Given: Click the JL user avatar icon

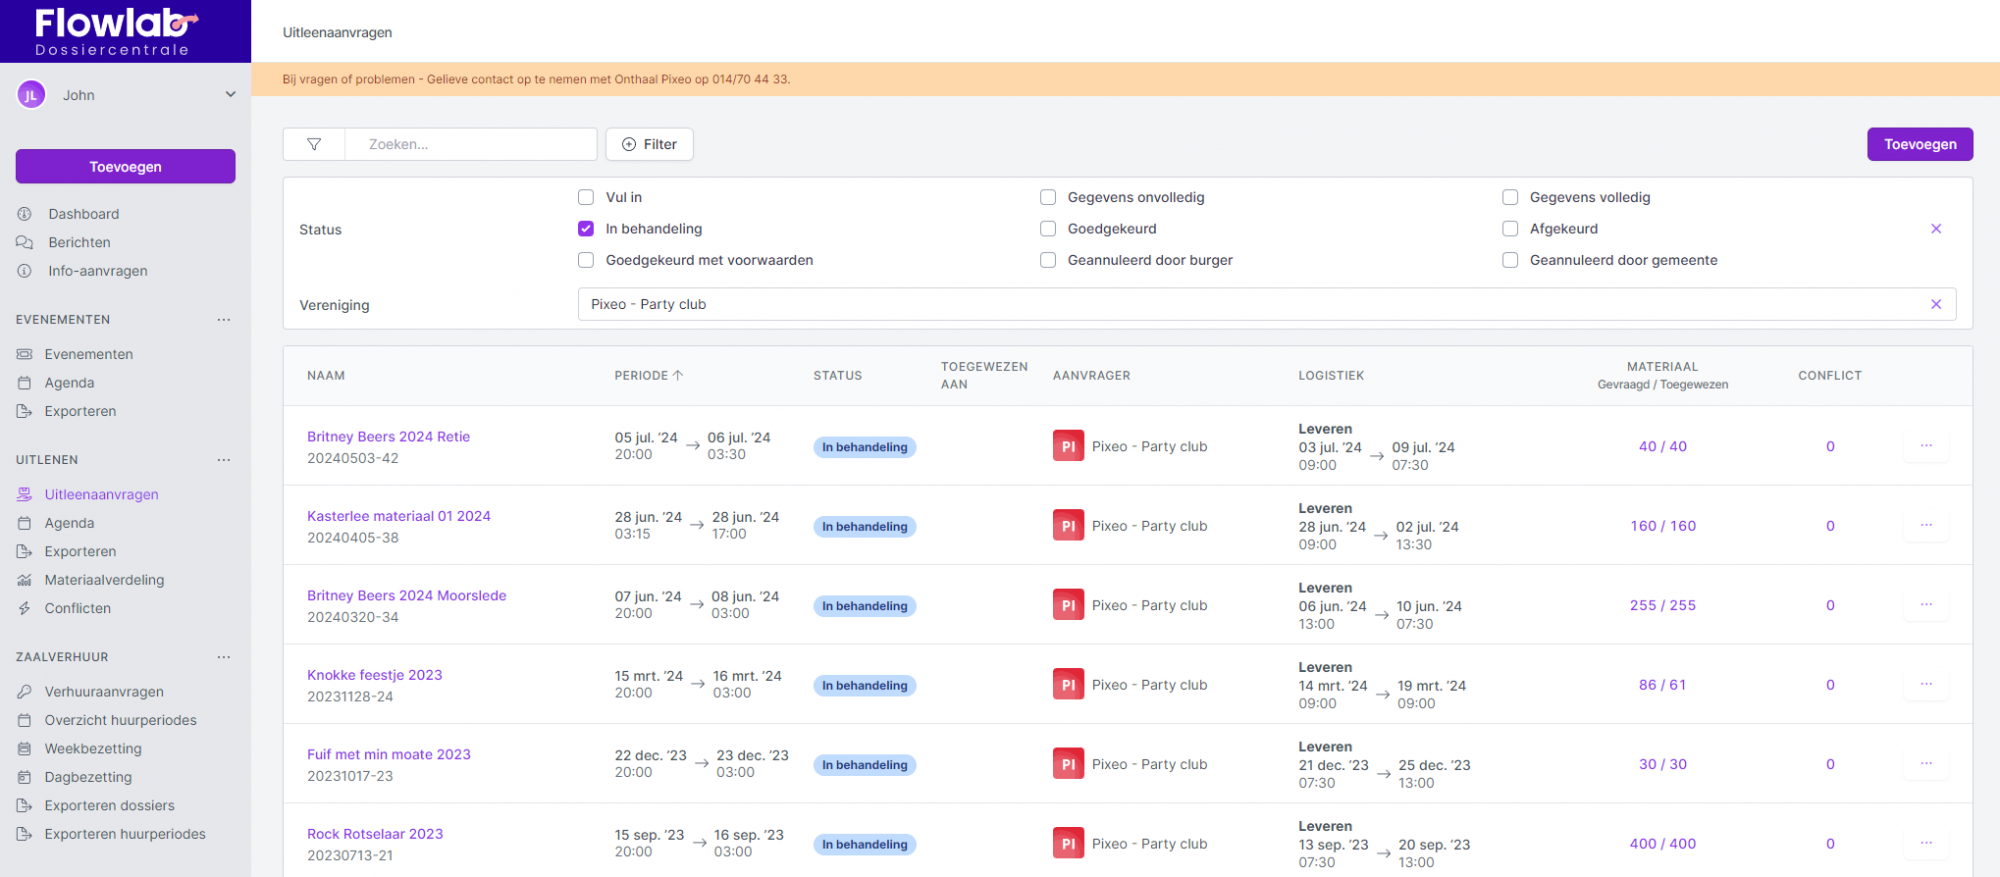Looking at the screenshot, I should click(31, 95).
